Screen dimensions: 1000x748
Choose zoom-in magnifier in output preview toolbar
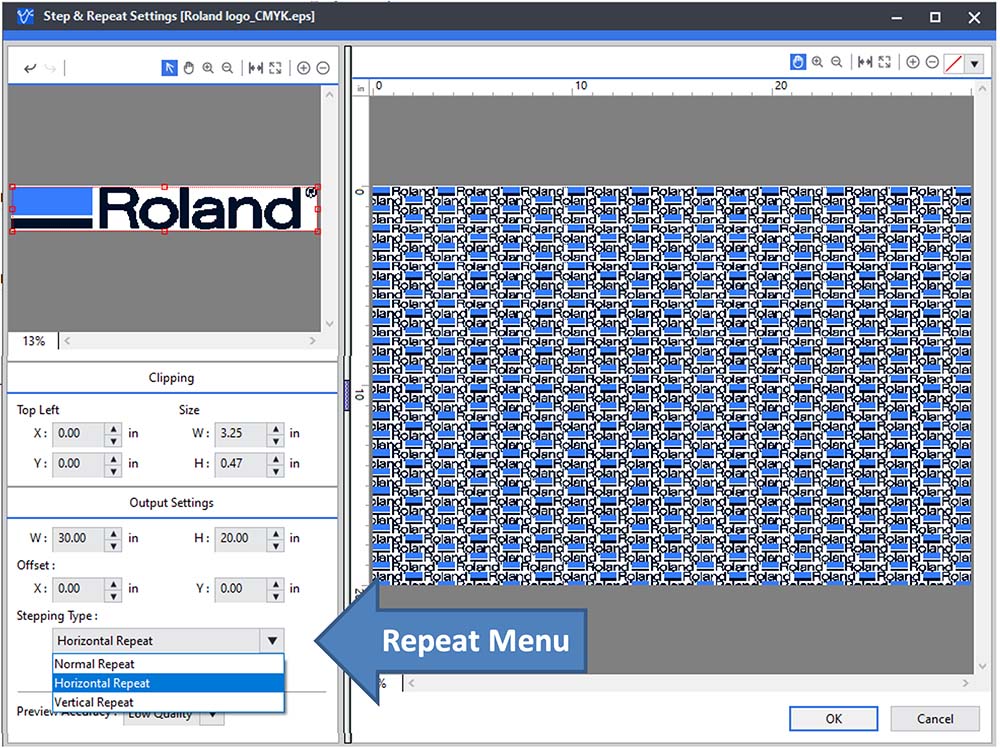click(x=817, y=62)
